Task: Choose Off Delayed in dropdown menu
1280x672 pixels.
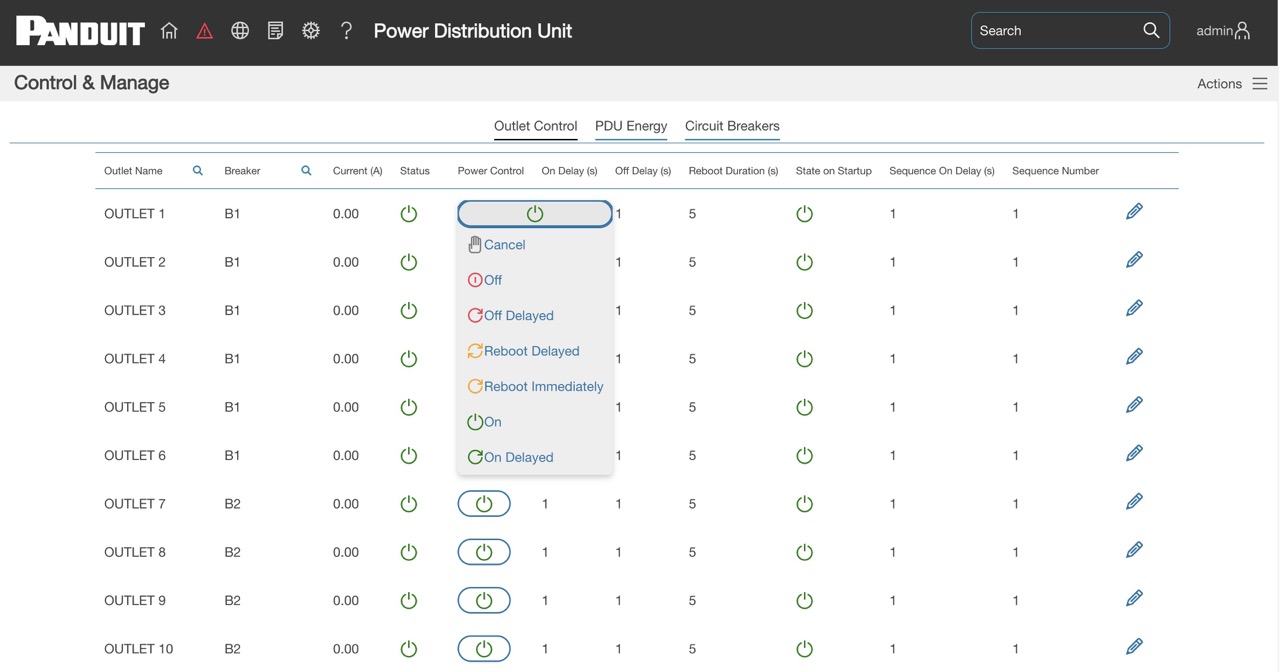Action: click(510, 316)
